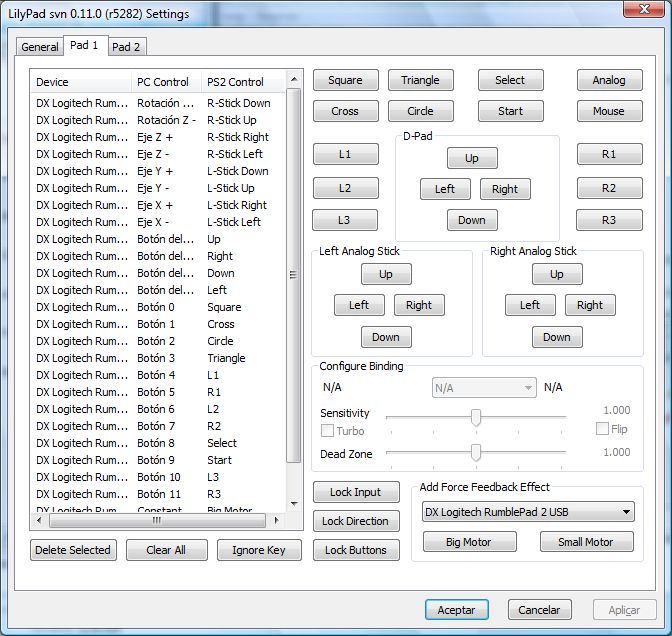Click the Cancelar button

[540, 609]
